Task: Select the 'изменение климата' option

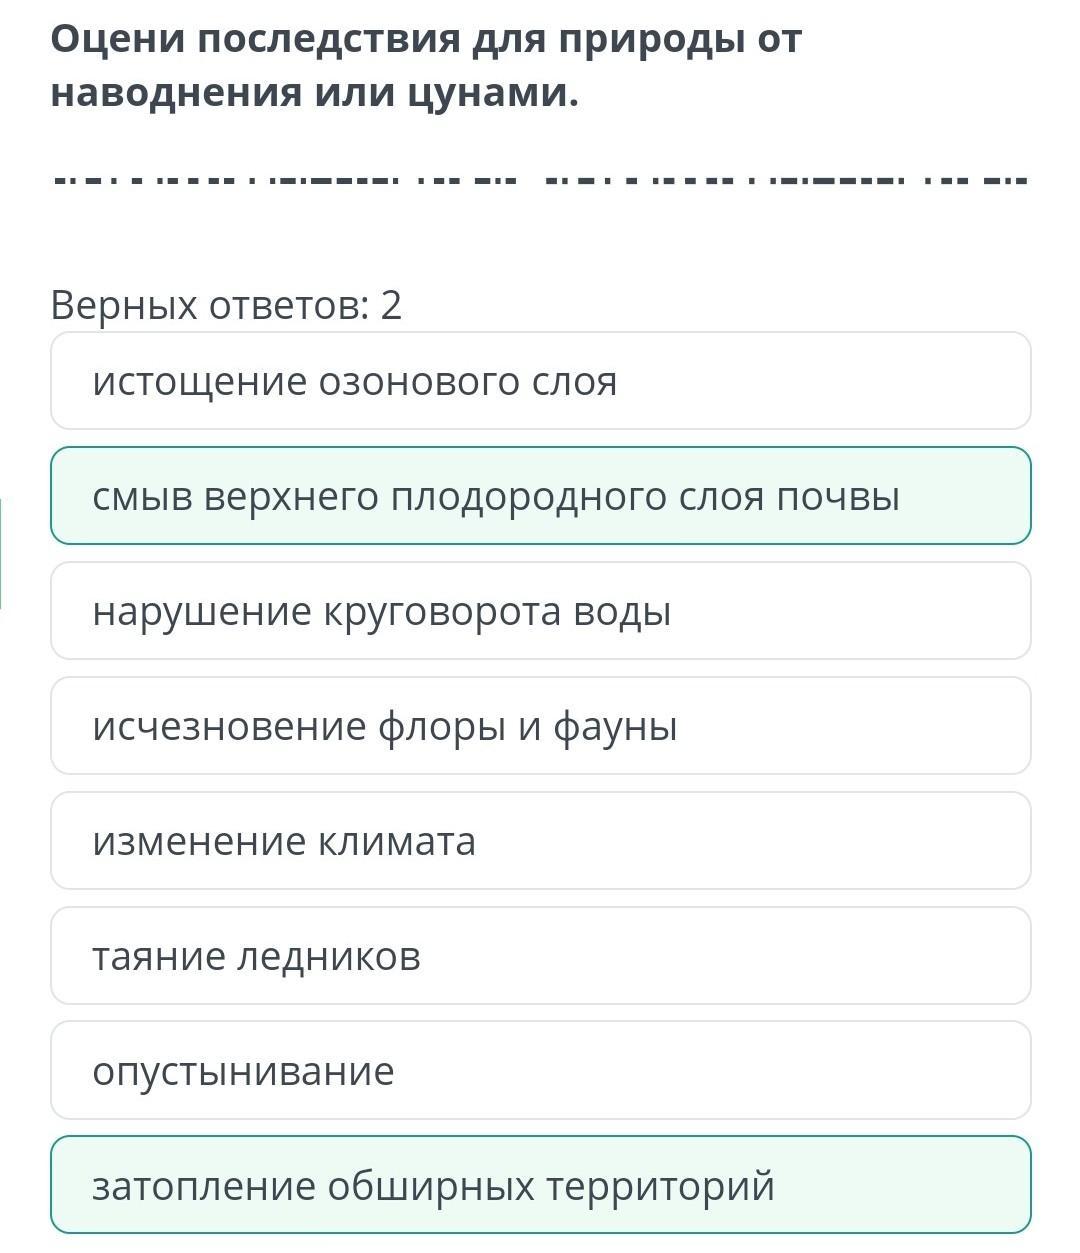Action: point(540,841)
